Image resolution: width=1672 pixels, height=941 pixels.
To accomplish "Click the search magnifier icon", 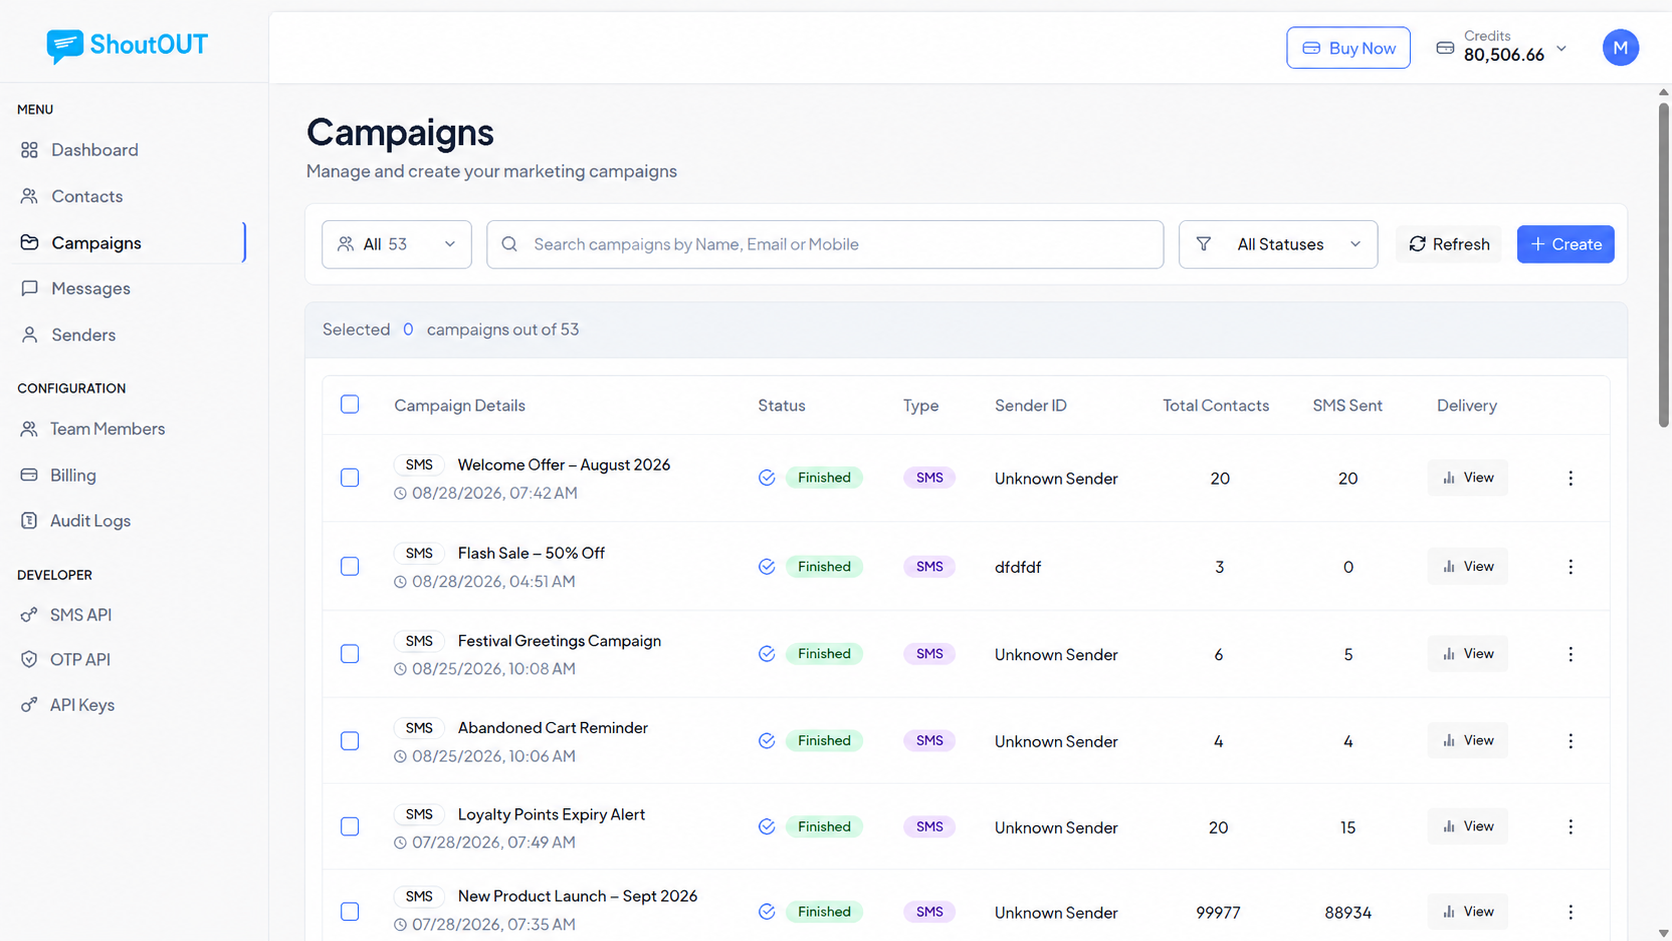I will click(x=510, y=244).
